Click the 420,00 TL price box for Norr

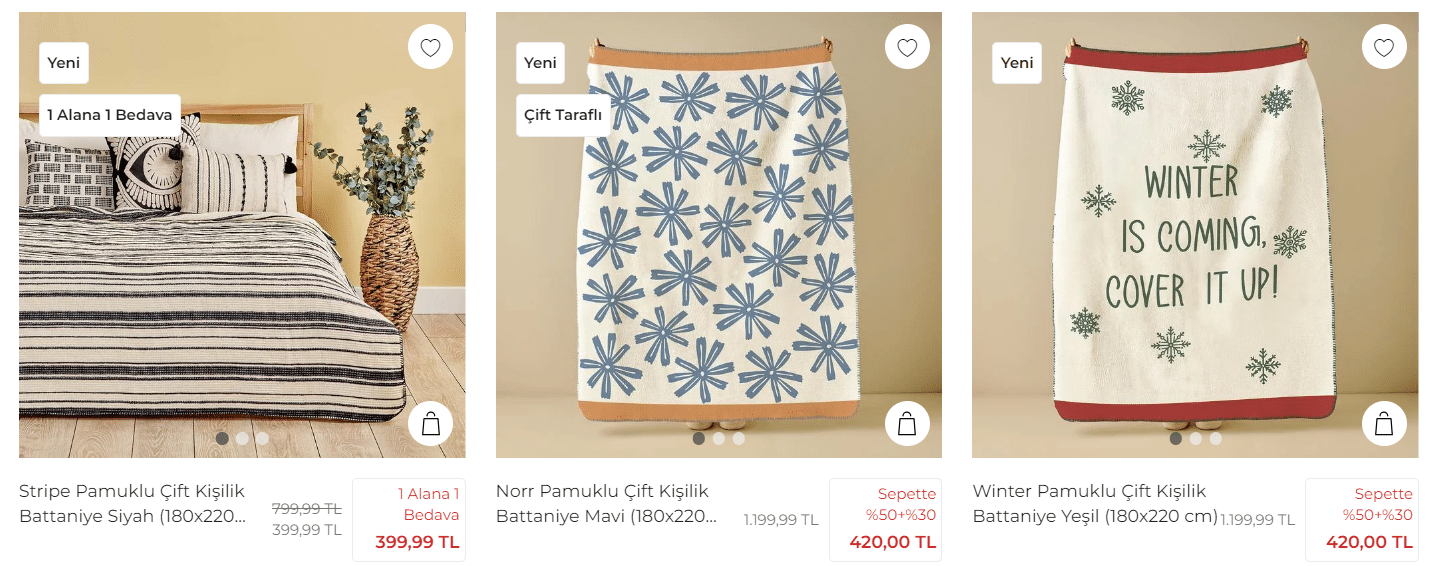[x=885, y=520]
